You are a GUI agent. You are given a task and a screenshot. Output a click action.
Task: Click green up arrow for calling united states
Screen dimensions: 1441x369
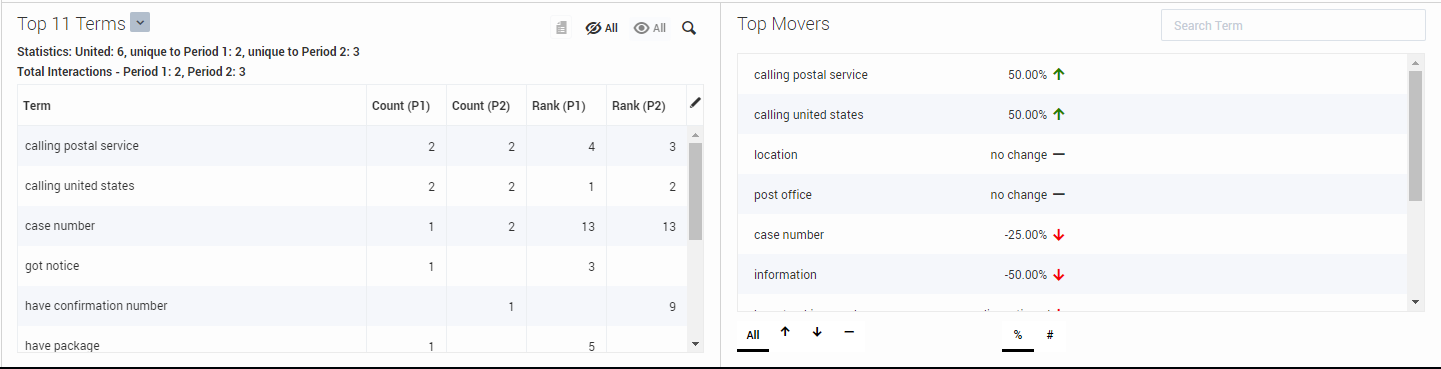pos(1059,114)
